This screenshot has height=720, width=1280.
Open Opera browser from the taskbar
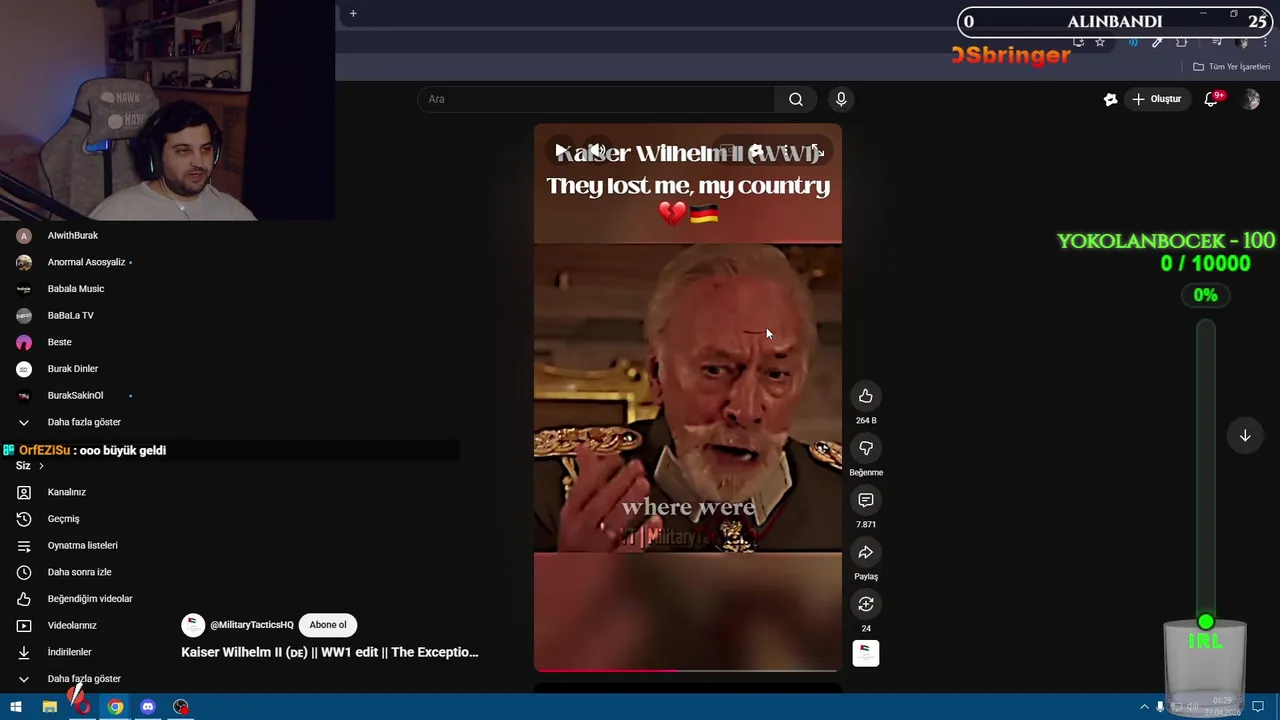tap(82, 707)
